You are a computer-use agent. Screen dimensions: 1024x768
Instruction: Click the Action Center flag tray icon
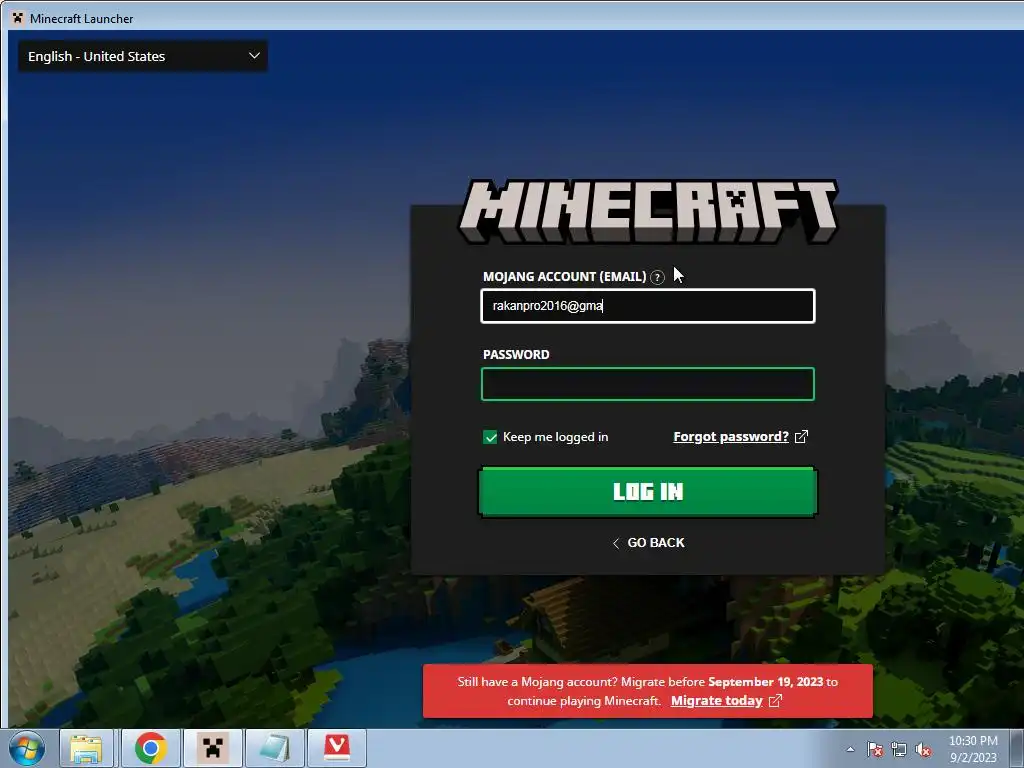[x=875, y=749]
